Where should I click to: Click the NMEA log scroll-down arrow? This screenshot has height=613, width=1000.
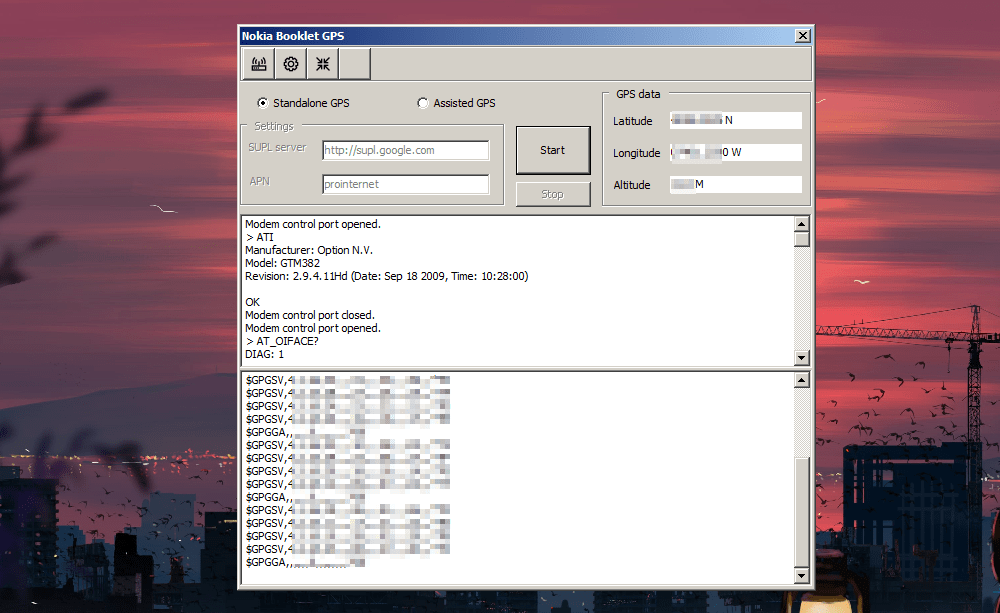tap(801, 575)
